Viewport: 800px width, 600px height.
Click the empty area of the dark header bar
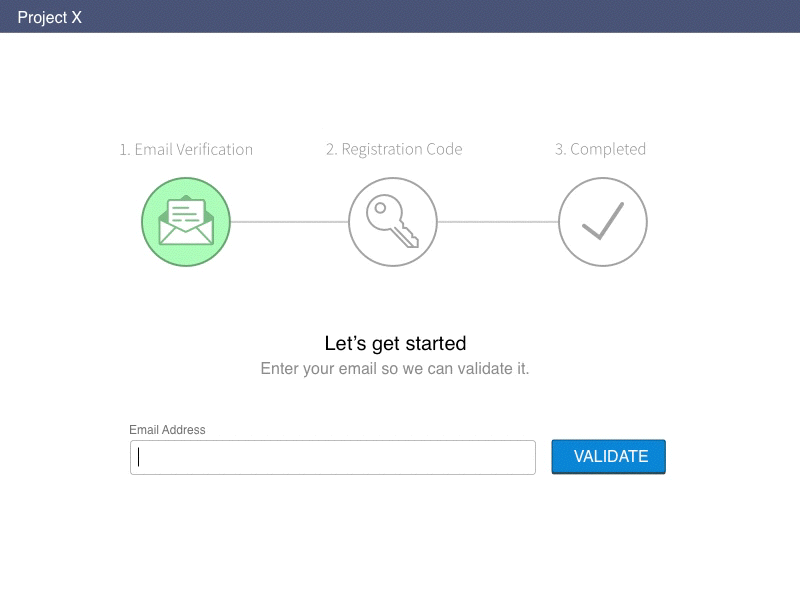tap(450, 16)
